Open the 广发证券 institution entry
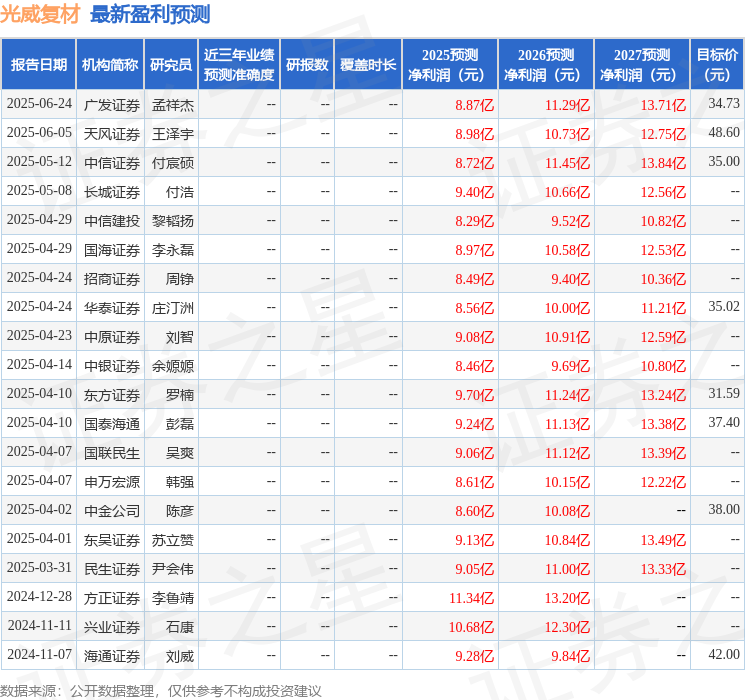This screenshot has height=700, width=745. [112, 104]
